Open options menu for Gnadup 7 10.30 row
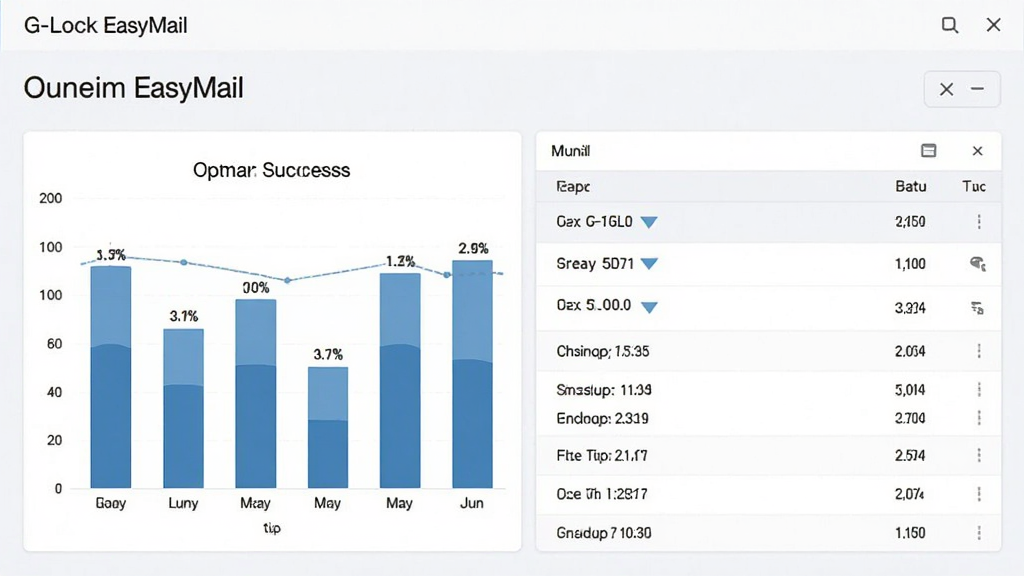 point(979,533)
